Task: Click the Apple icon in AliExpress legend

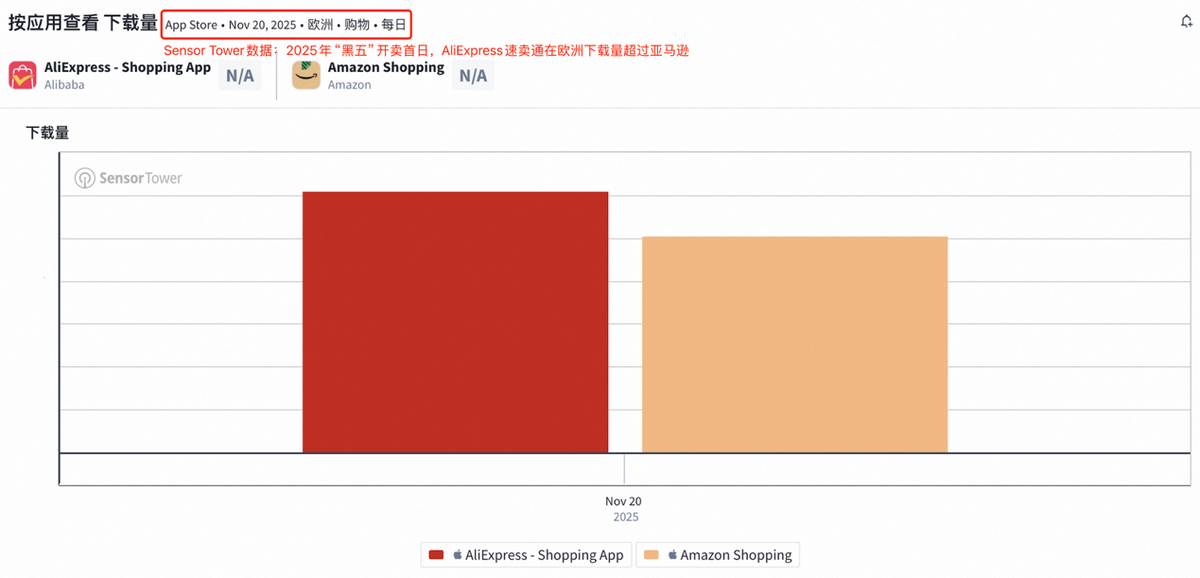Action: 458,555
